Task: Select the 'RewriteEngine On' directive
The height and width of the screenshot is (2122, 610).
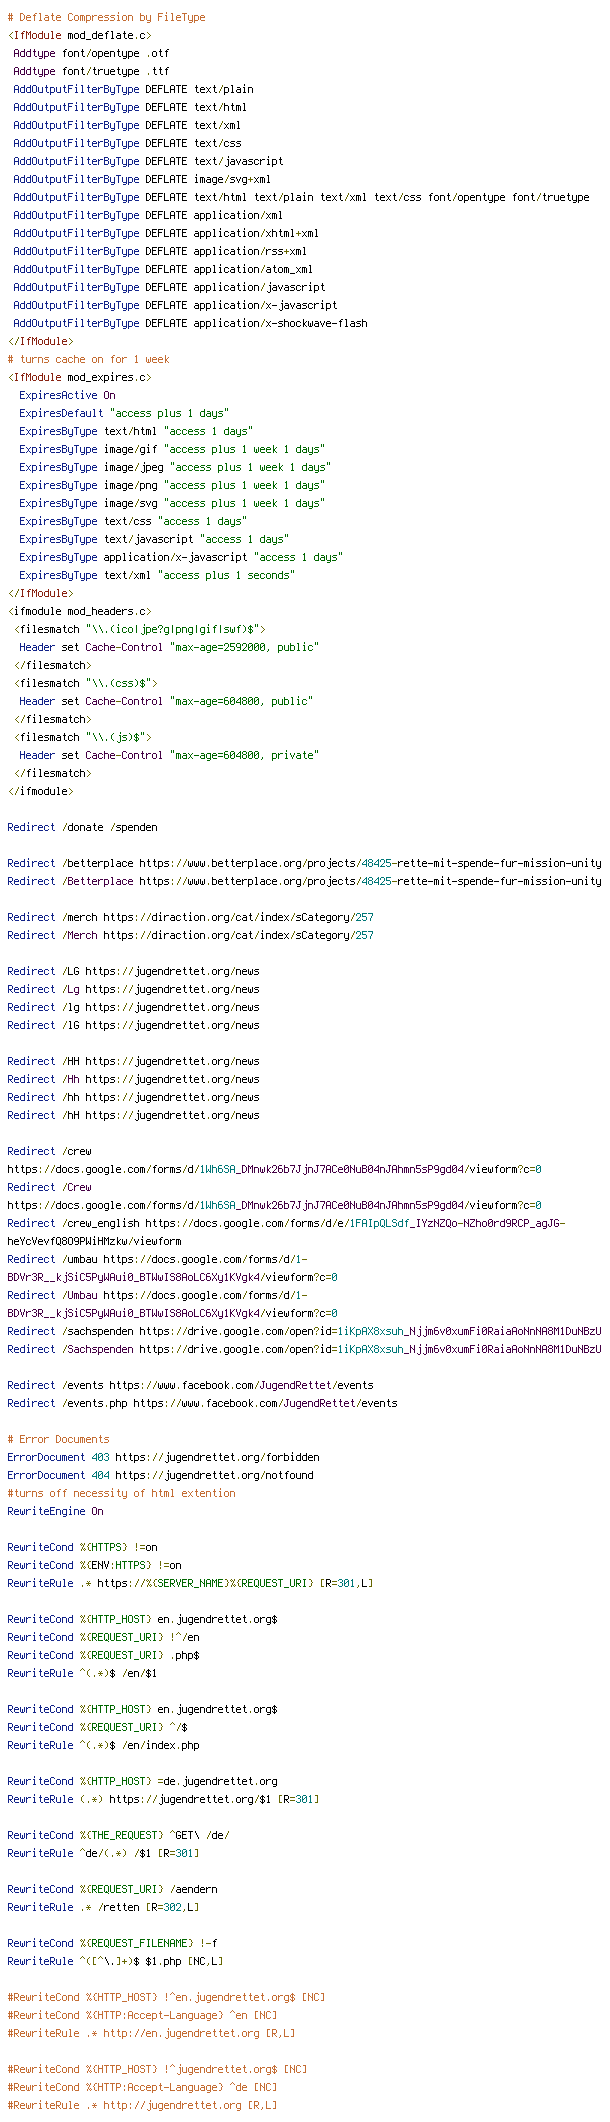Action: point(55,1512)
